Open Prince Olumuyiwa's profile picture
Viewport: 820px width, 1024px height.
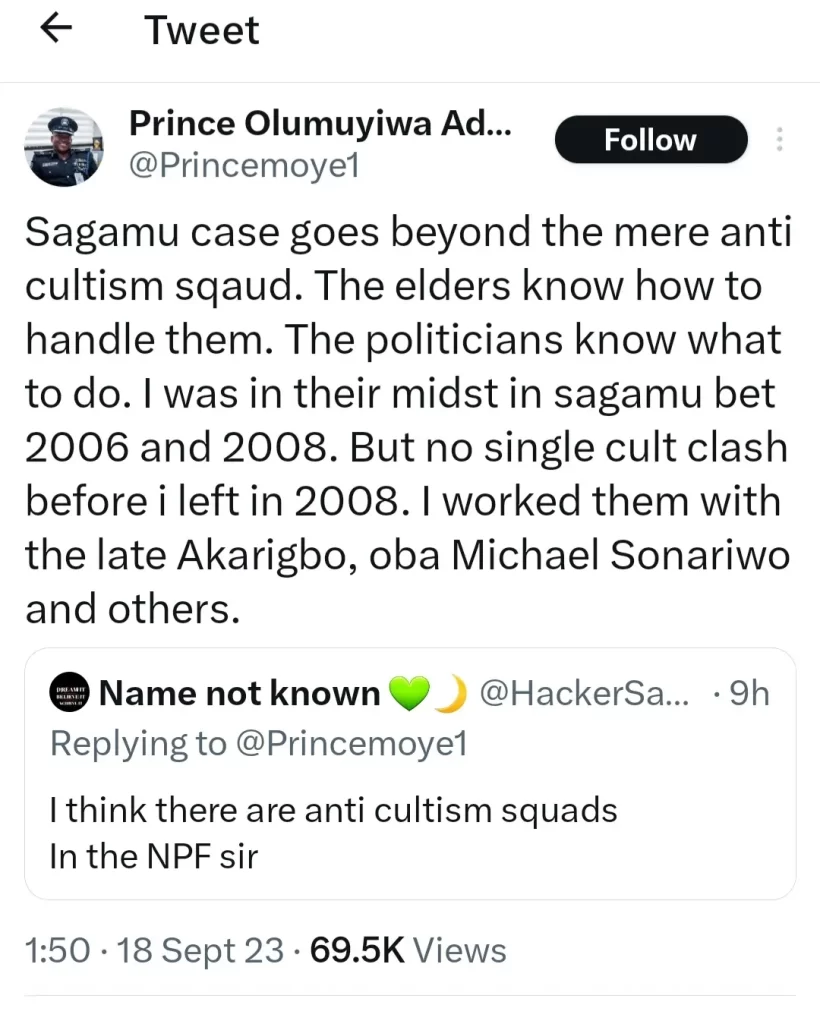coord(63,147)
